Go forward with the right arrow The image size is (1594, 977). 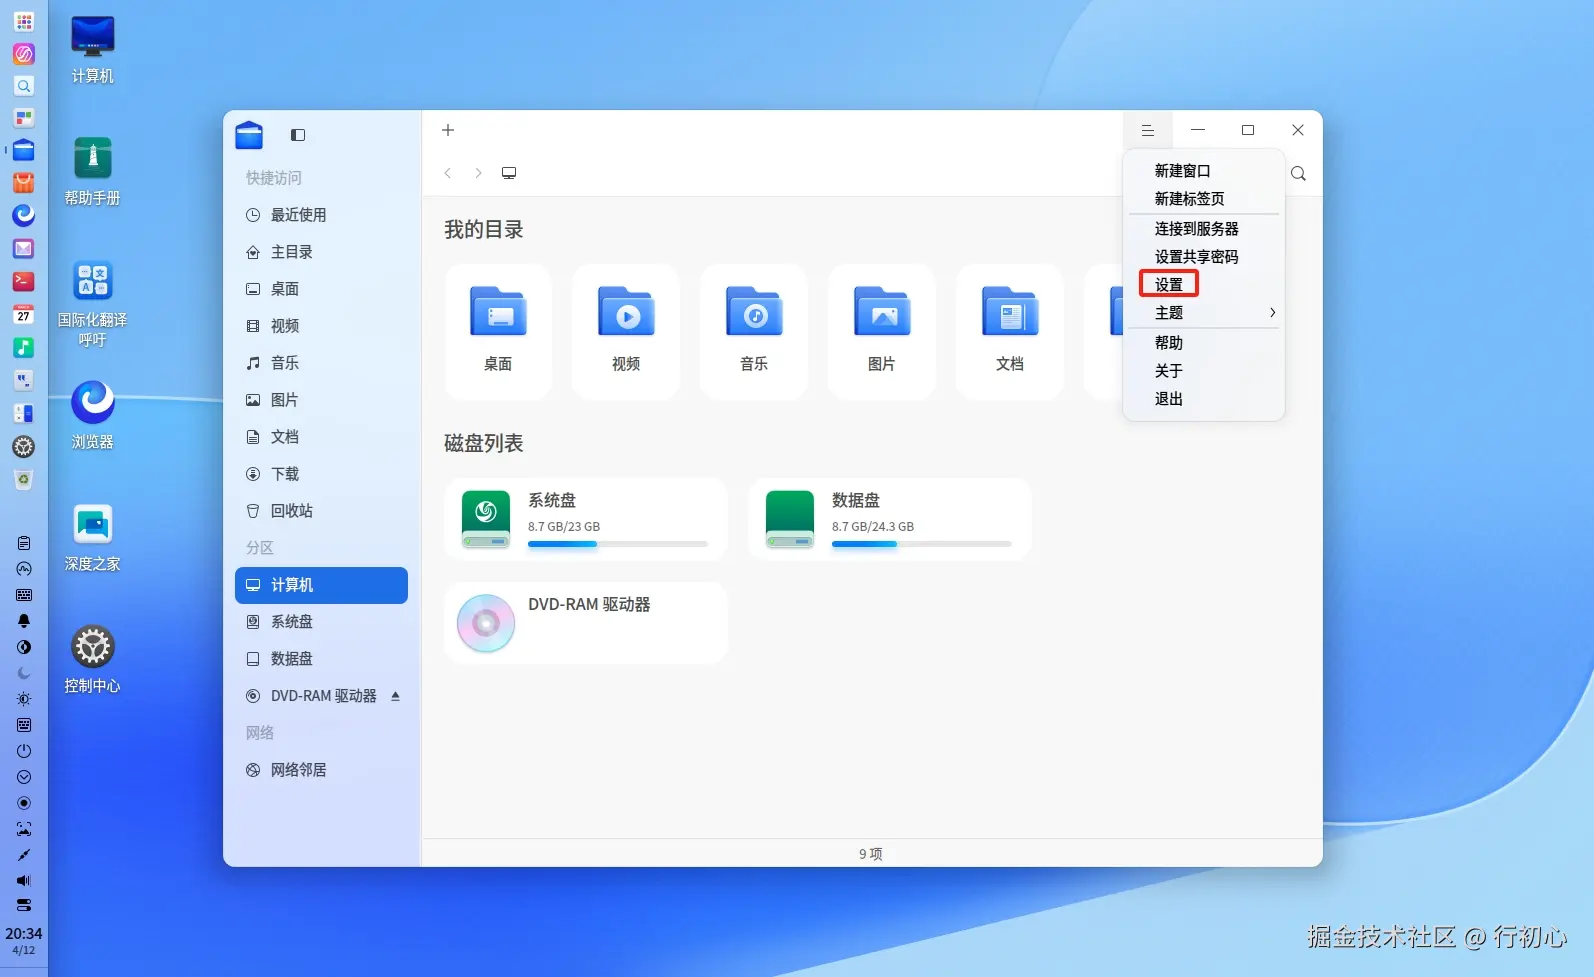[478, 173]
